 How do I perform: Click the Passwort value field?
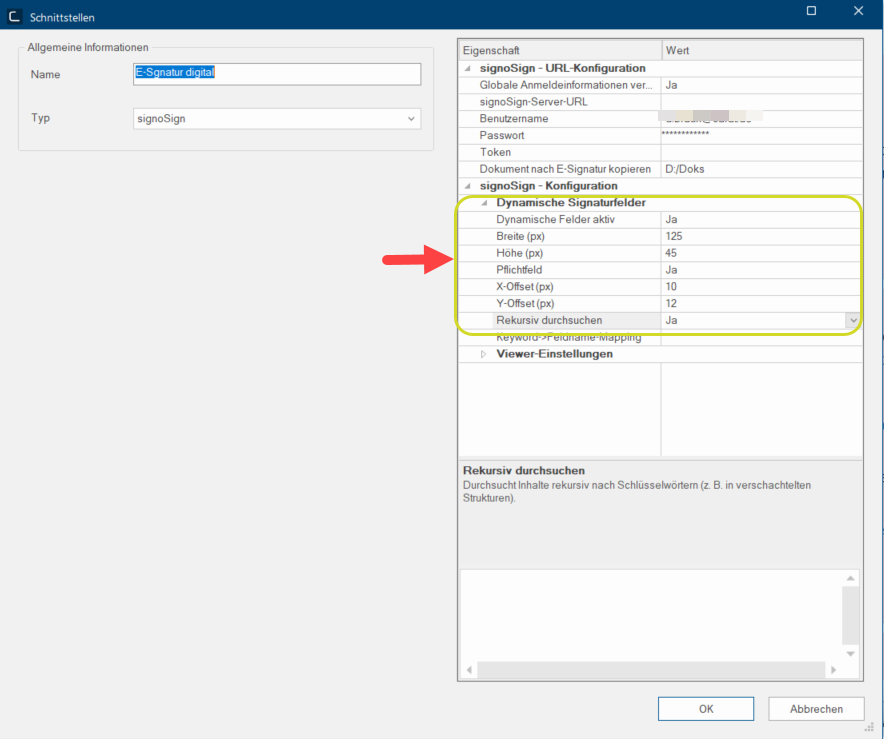tap(760, 135)
